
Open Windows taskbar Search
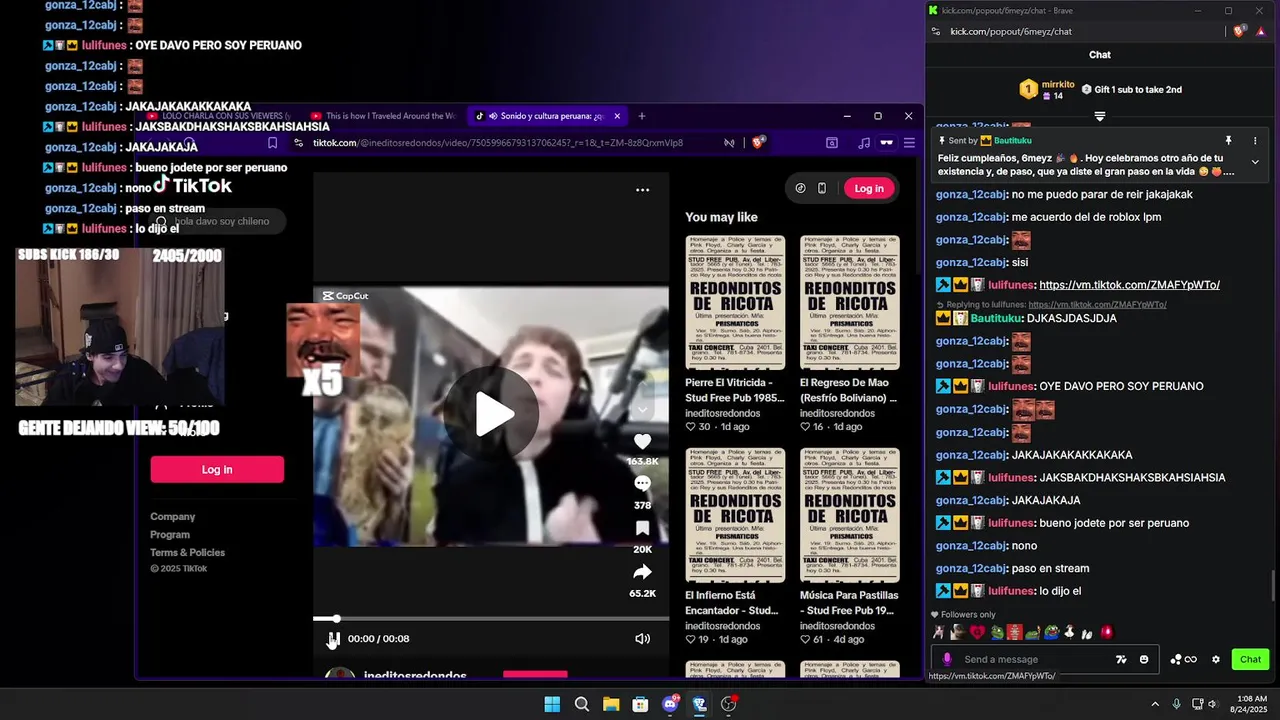click(582, 704)
